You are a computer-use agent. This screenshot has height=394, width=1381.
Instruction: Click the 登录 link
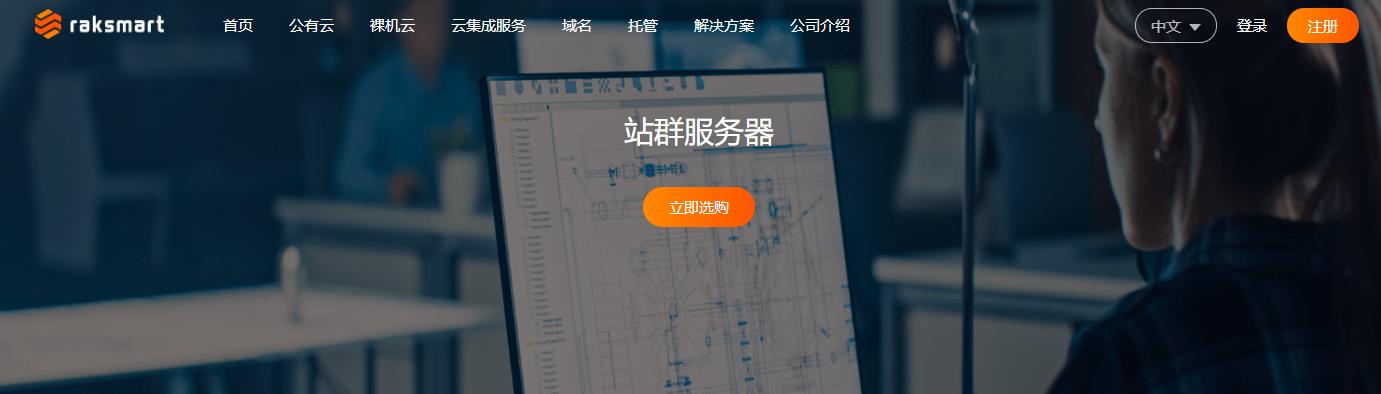[x=1252, y=26]
